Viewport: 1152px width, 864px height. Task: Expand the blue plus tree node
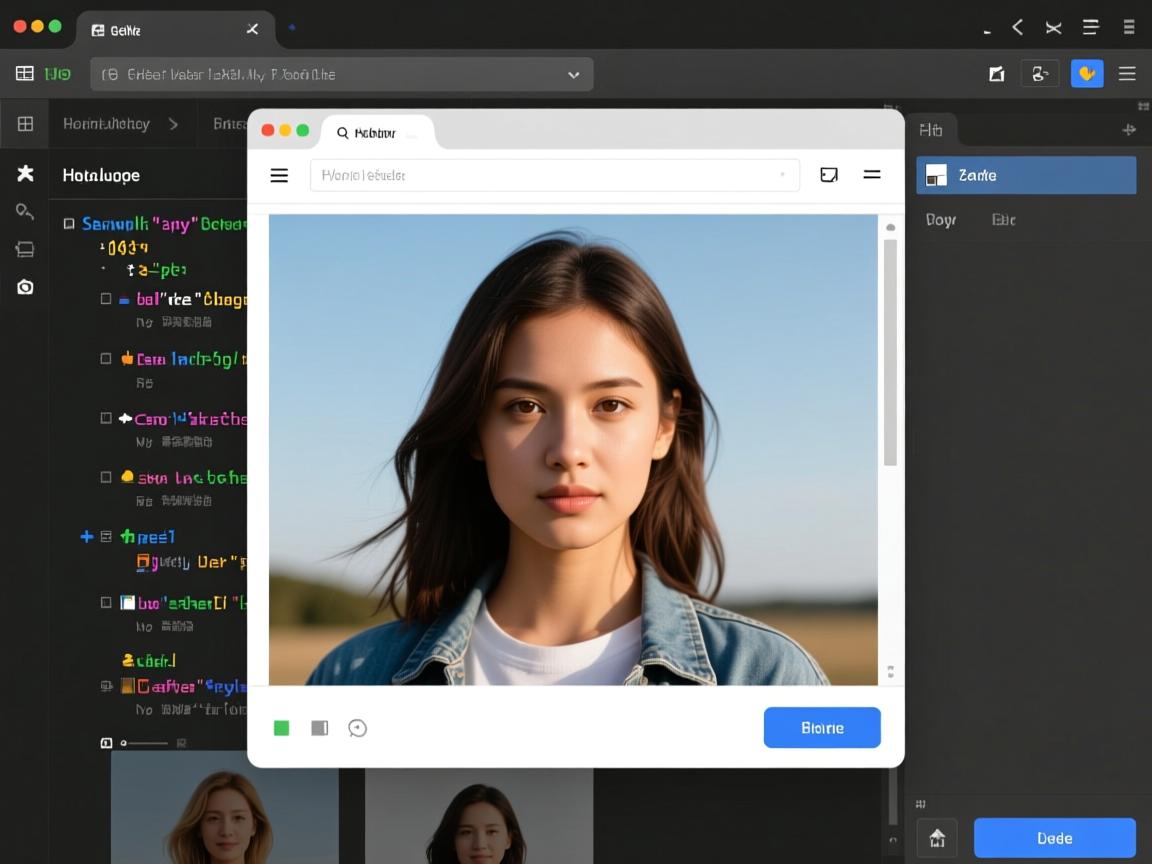[86, 537]
